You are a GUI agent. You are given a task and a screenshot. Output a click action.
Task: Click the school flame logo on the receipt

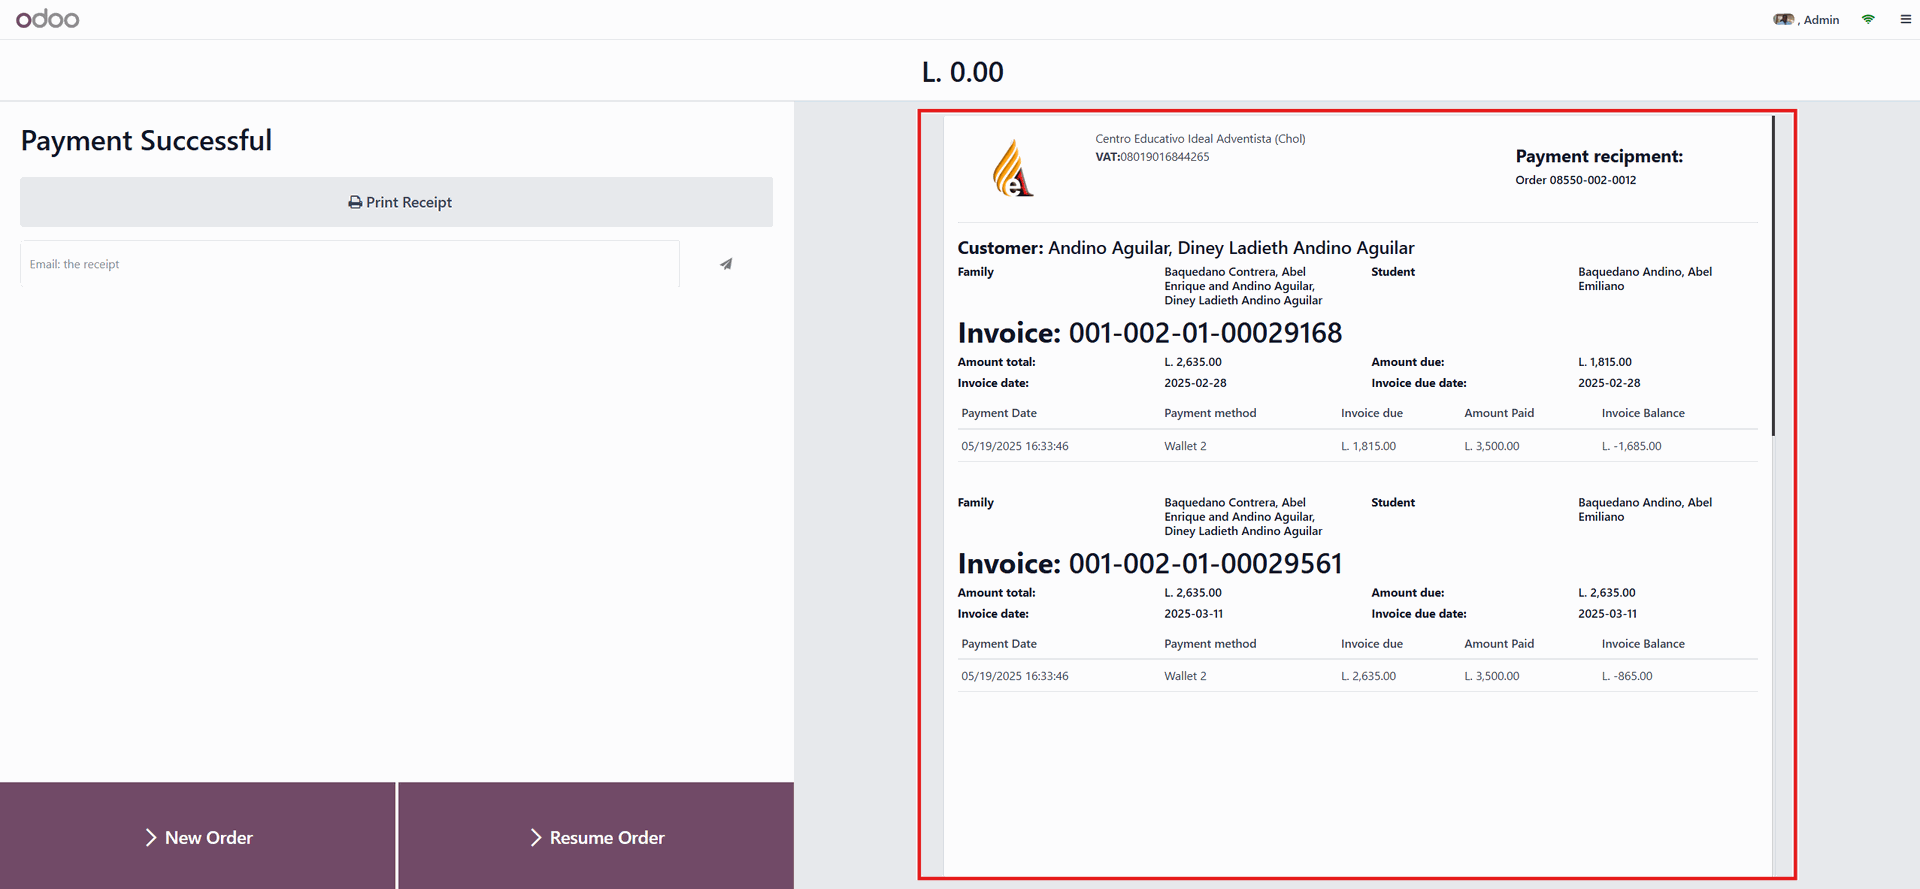pyautogui.click(x=1012, y=168)
